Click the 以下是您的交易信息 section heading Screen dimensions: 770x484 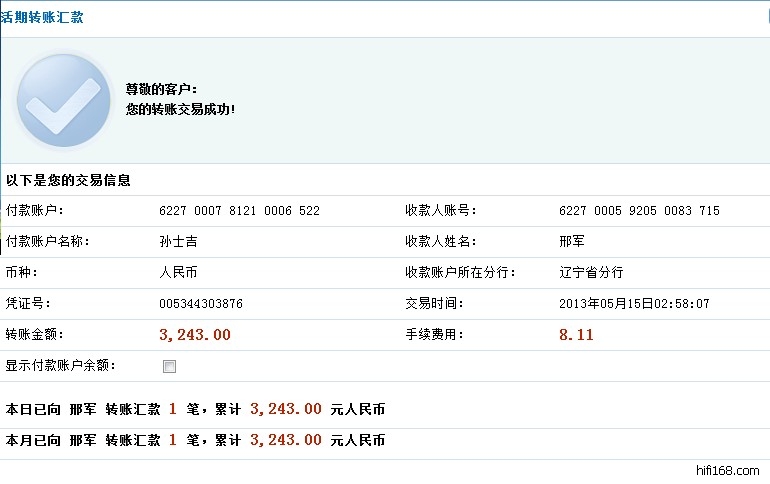coord(68,181)
